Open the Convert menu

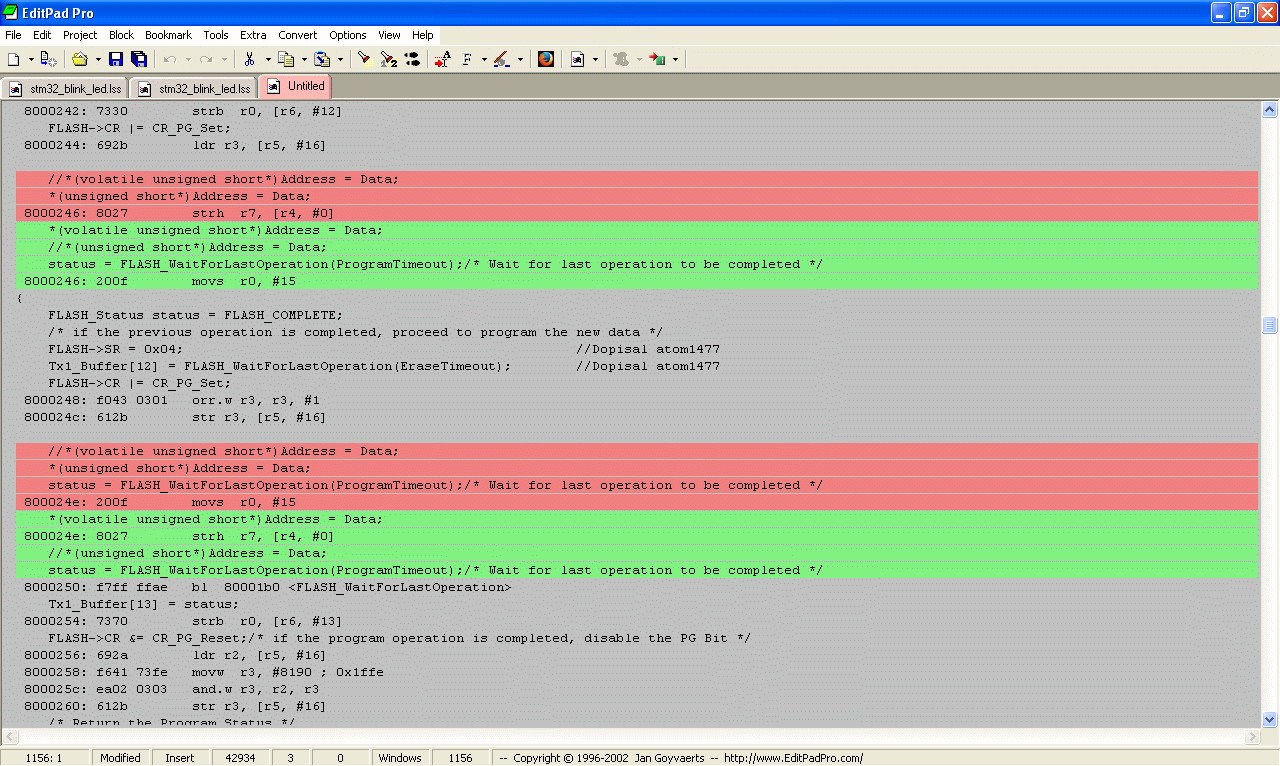click(297, 35)
